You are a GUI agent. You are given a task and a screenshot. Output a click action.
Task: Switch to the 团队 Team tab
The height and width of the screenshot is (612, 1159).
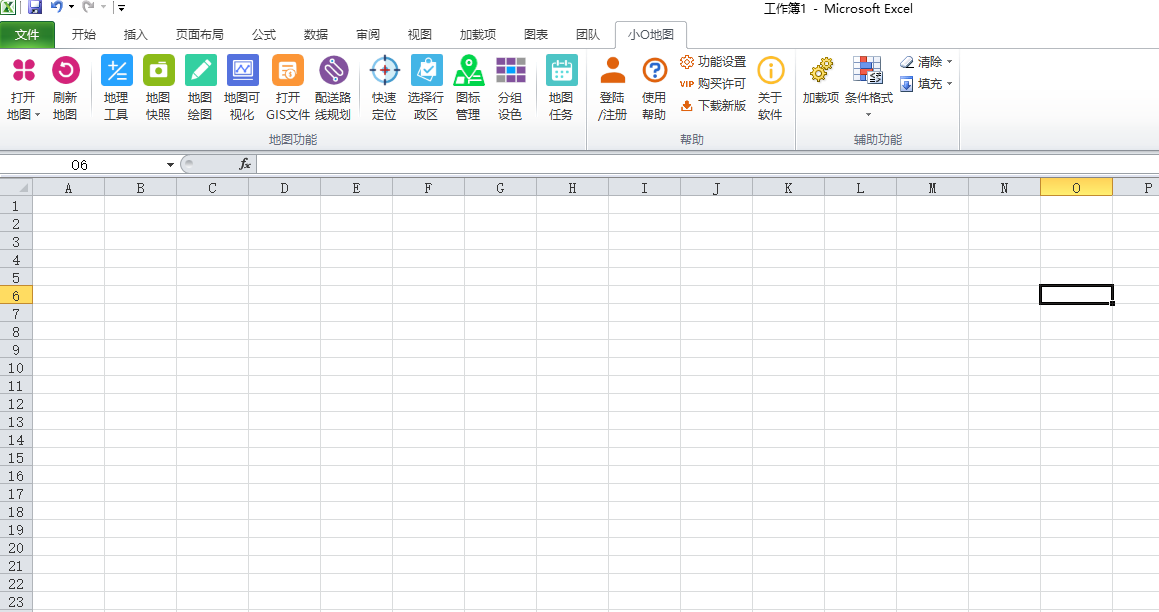point(588,35)
